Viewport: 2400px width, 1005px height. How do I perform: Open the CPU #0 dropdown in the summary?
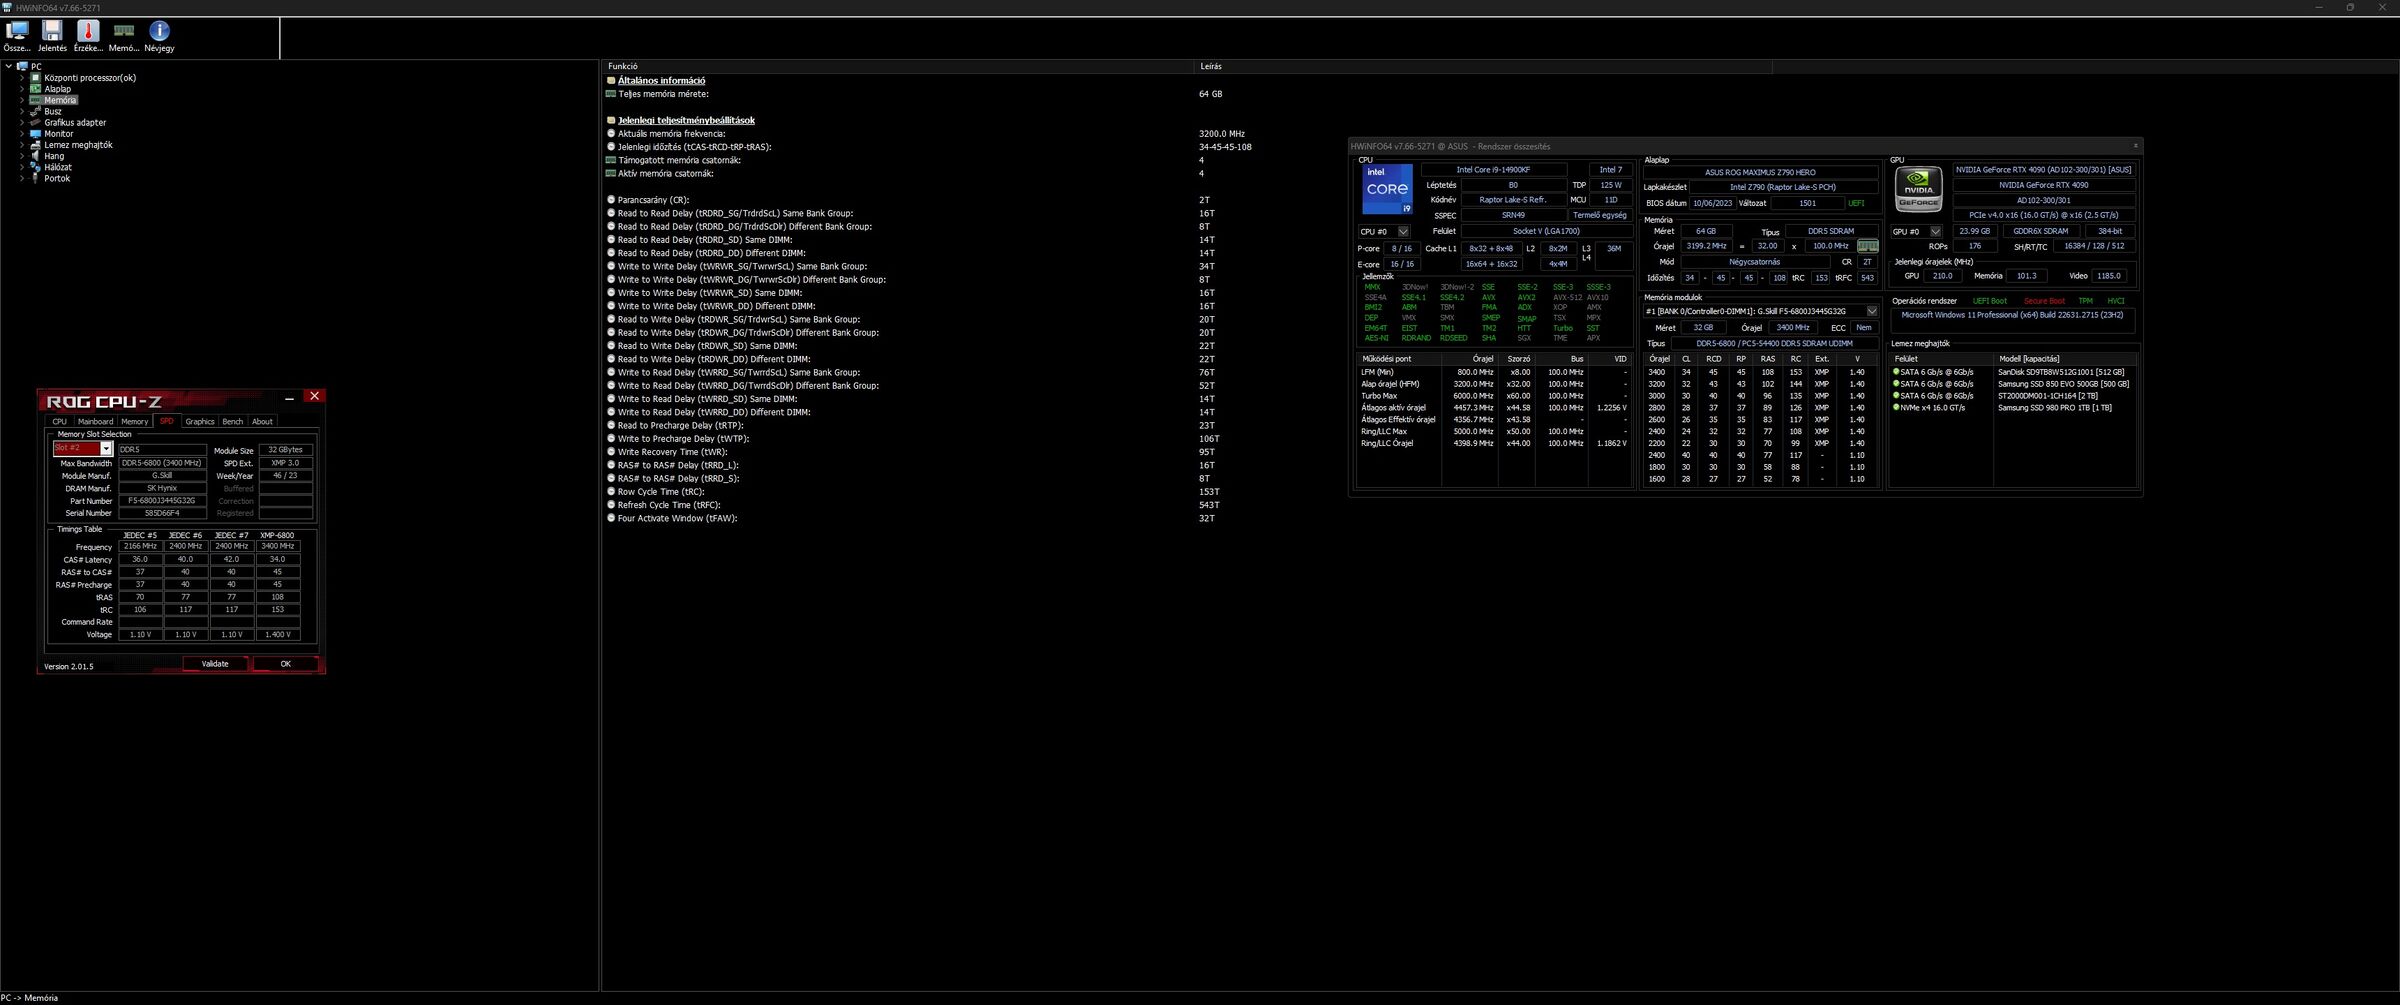[x=1403, y=232]
